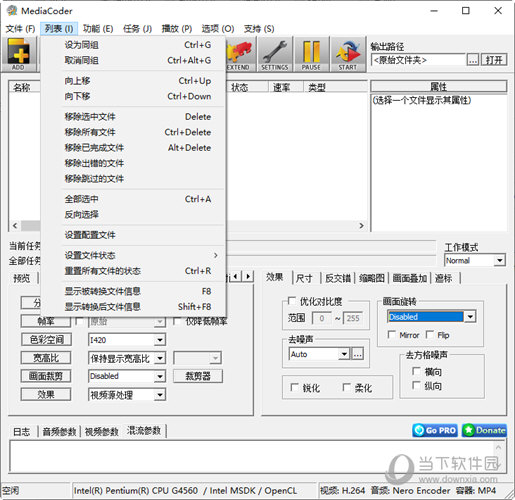Click the 画面裁剪 button
This screenshot has height=500, width=515.
tap(46, 376)
